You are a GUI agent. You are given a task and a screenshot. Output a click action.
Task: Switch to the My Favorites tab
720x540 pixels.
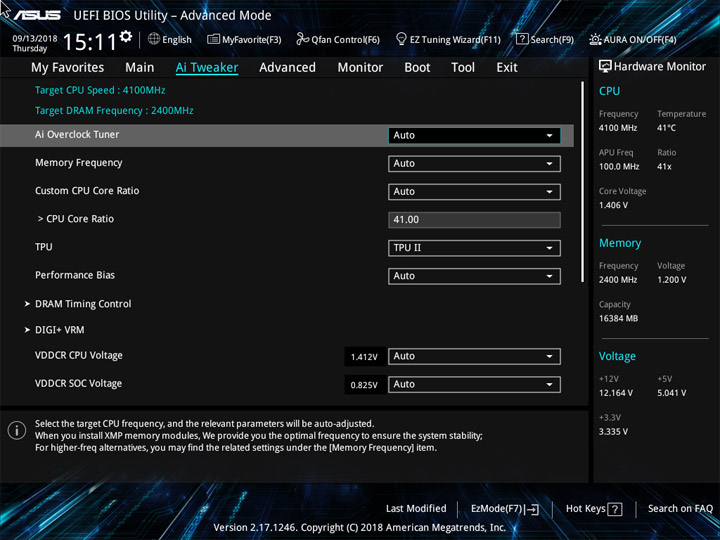pos(68,68)
